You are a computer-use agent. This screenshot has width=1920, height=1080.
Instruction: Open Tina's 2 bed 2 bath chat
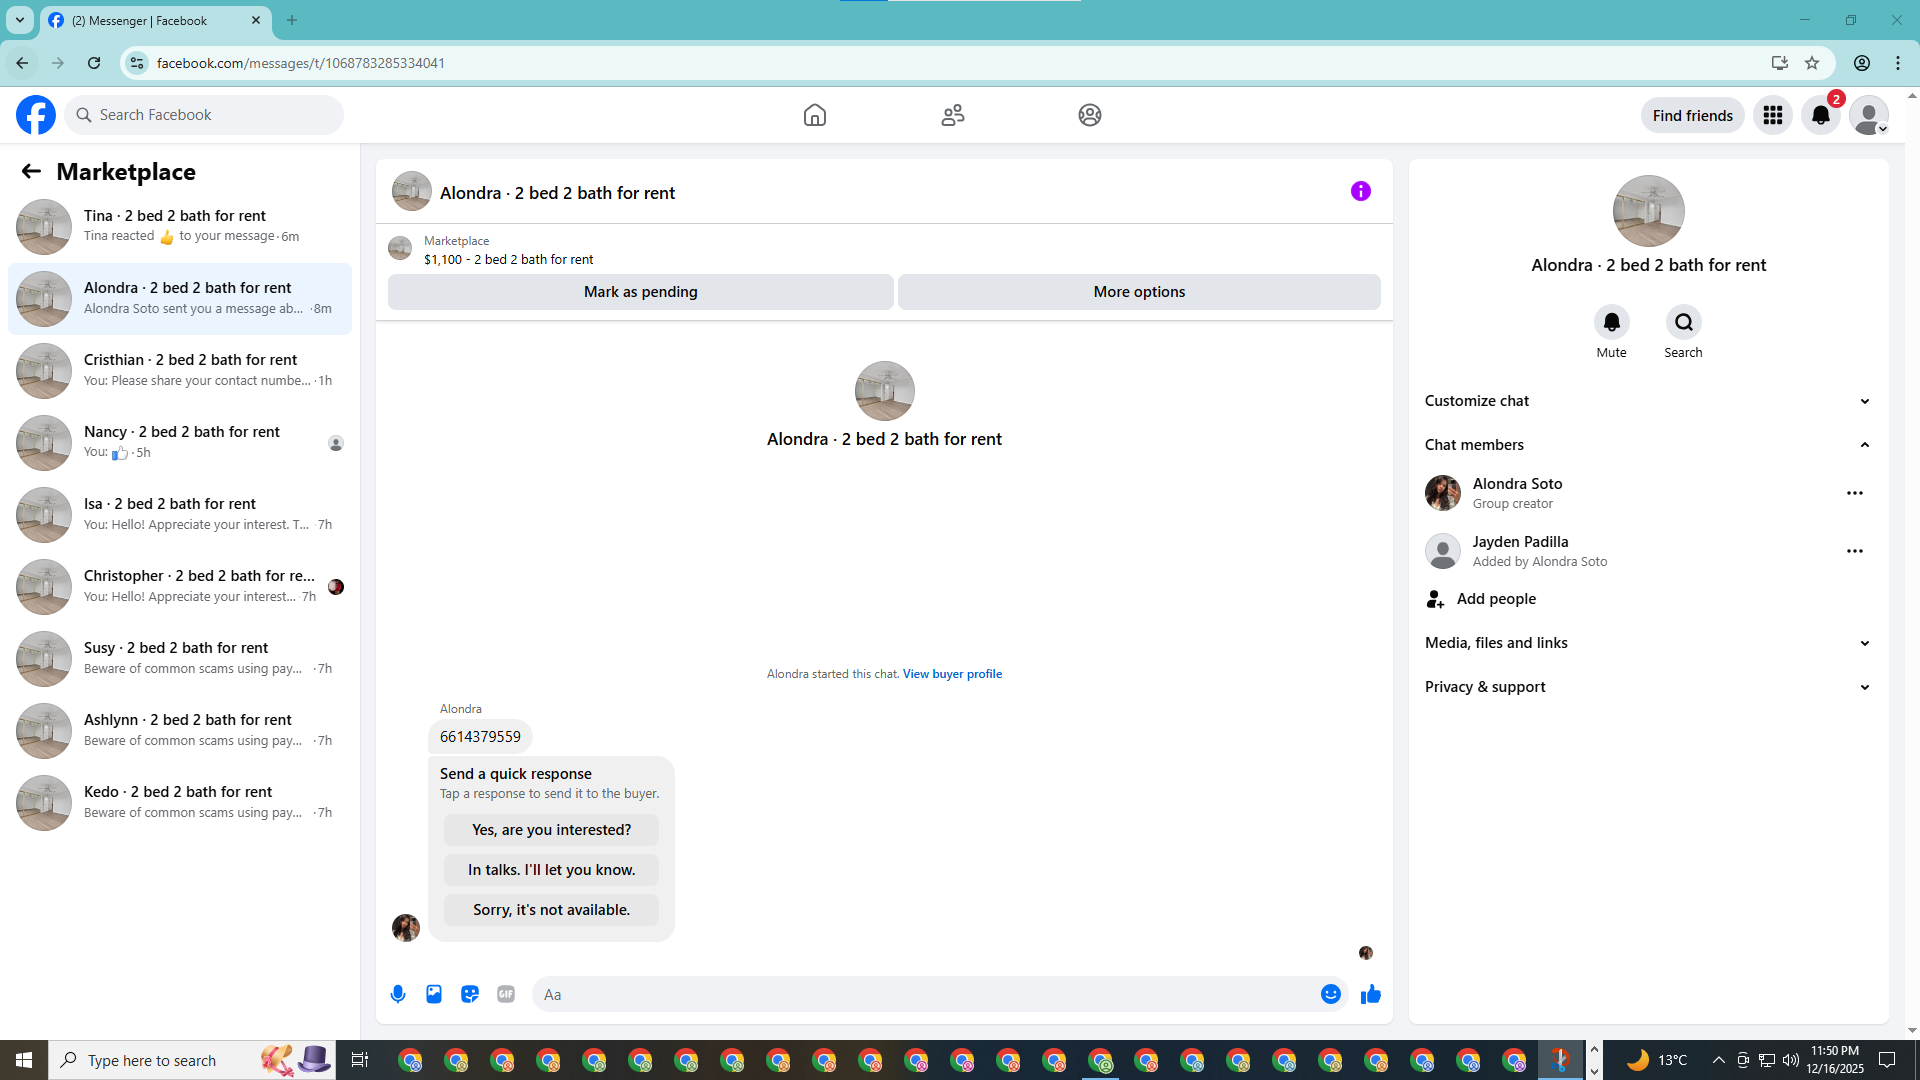[180, 227]
